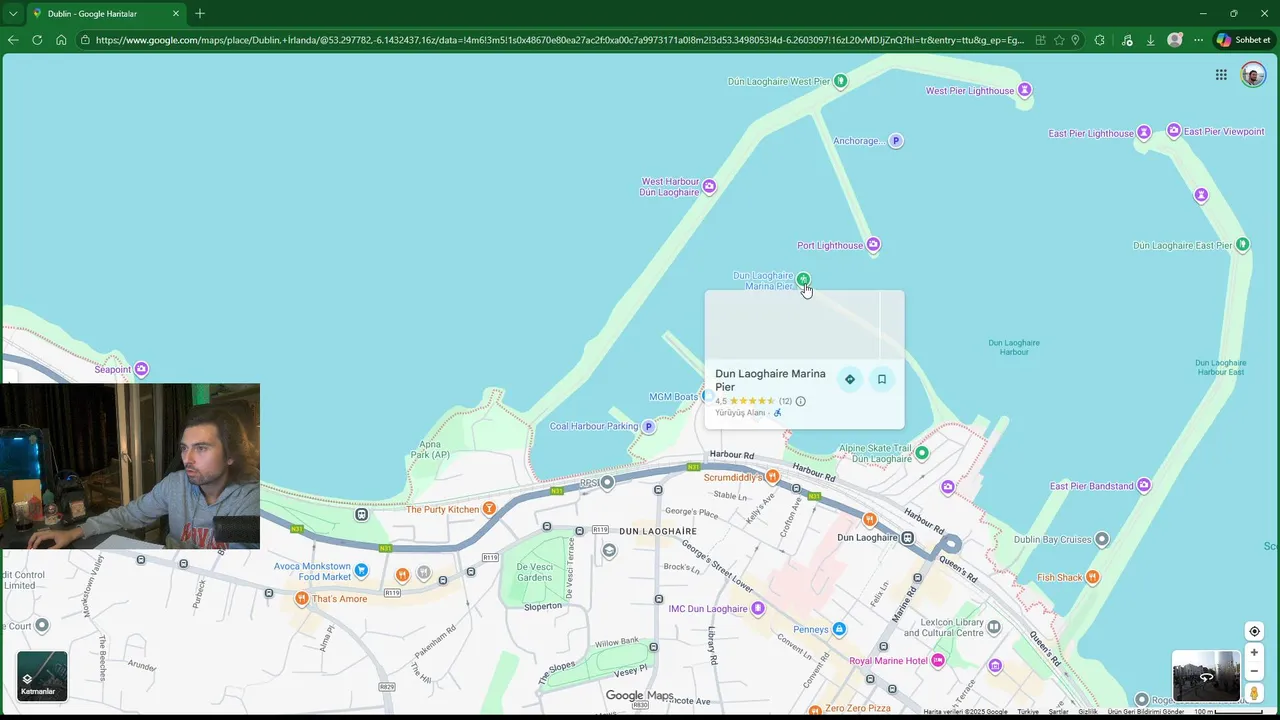Click the location permission pin in address bar
Screen dimensions: 1280x720
point(1075,40)
